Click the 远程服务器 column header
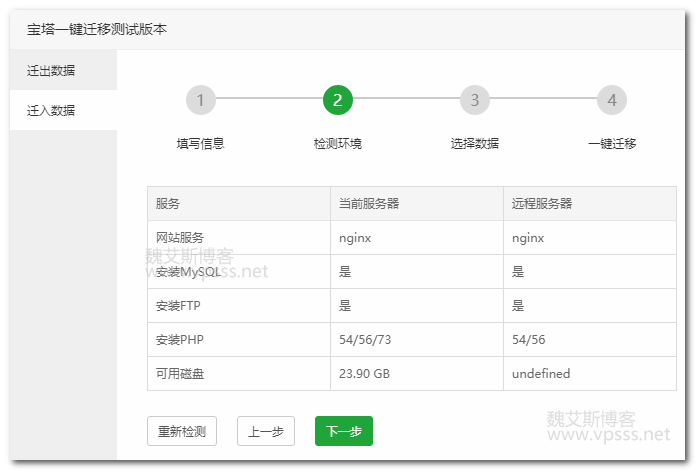 click(x=542, y=204)
